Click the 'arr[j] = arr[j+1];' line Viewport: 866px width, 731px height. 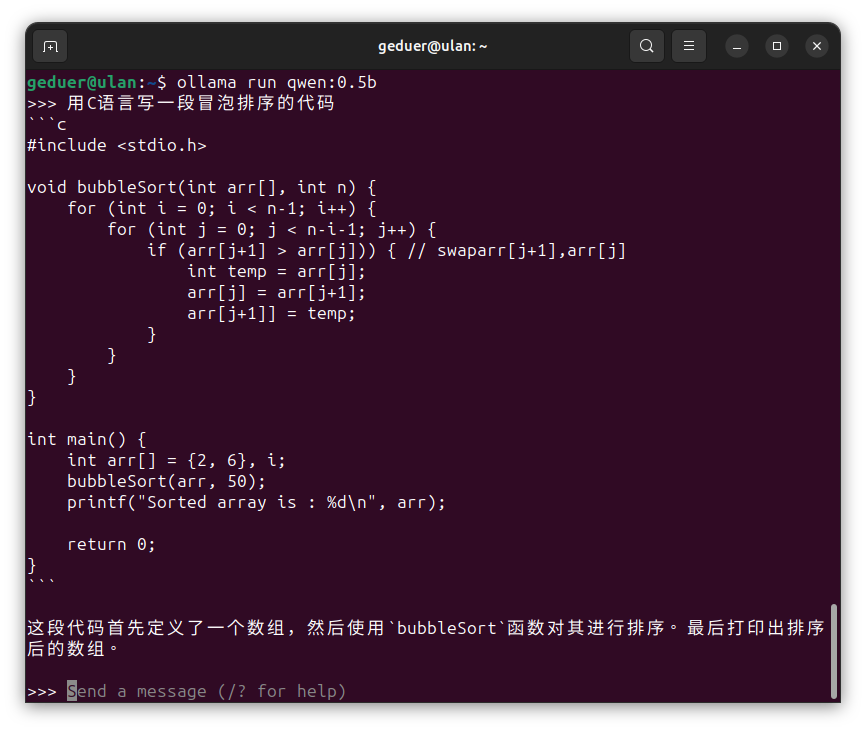[276, 293]
